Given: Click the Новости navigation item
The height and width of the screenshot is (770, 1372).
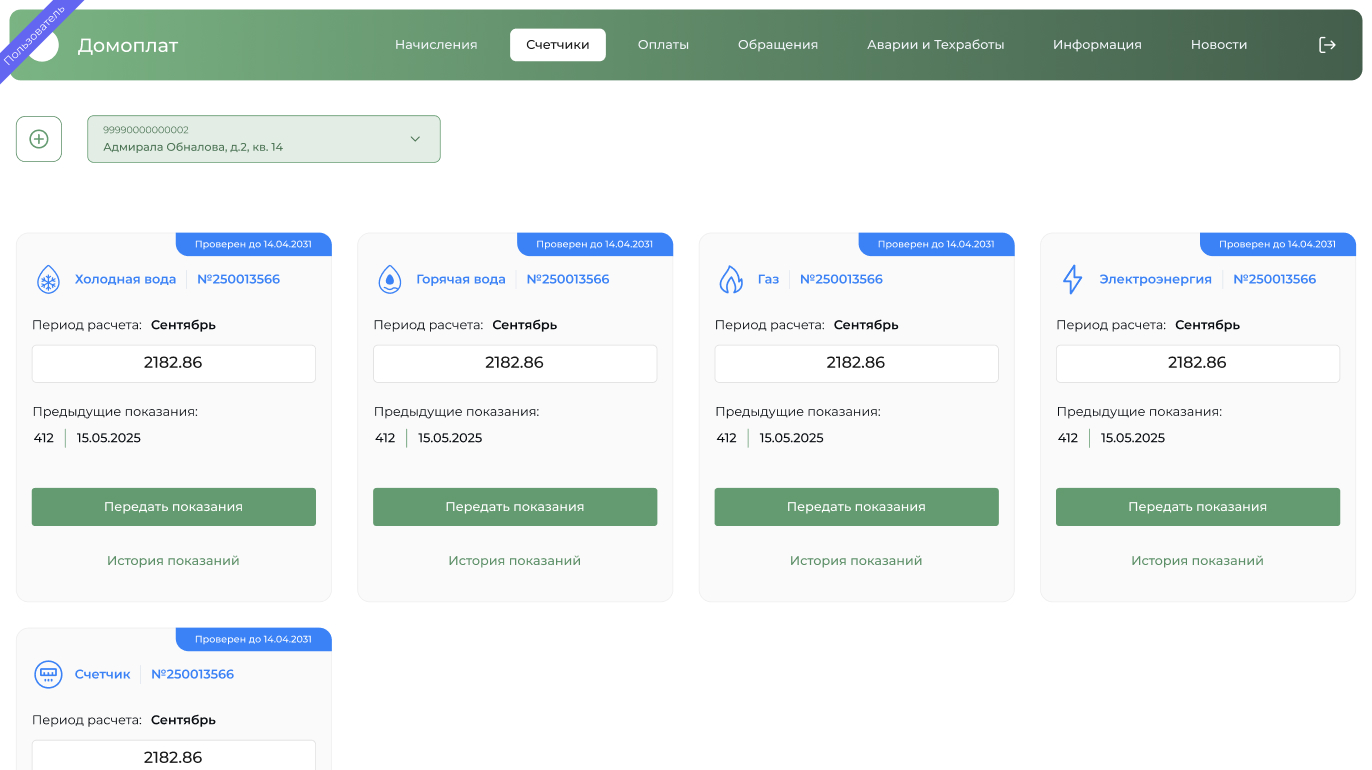Looking at the screenshot, I should [1218, 45].
